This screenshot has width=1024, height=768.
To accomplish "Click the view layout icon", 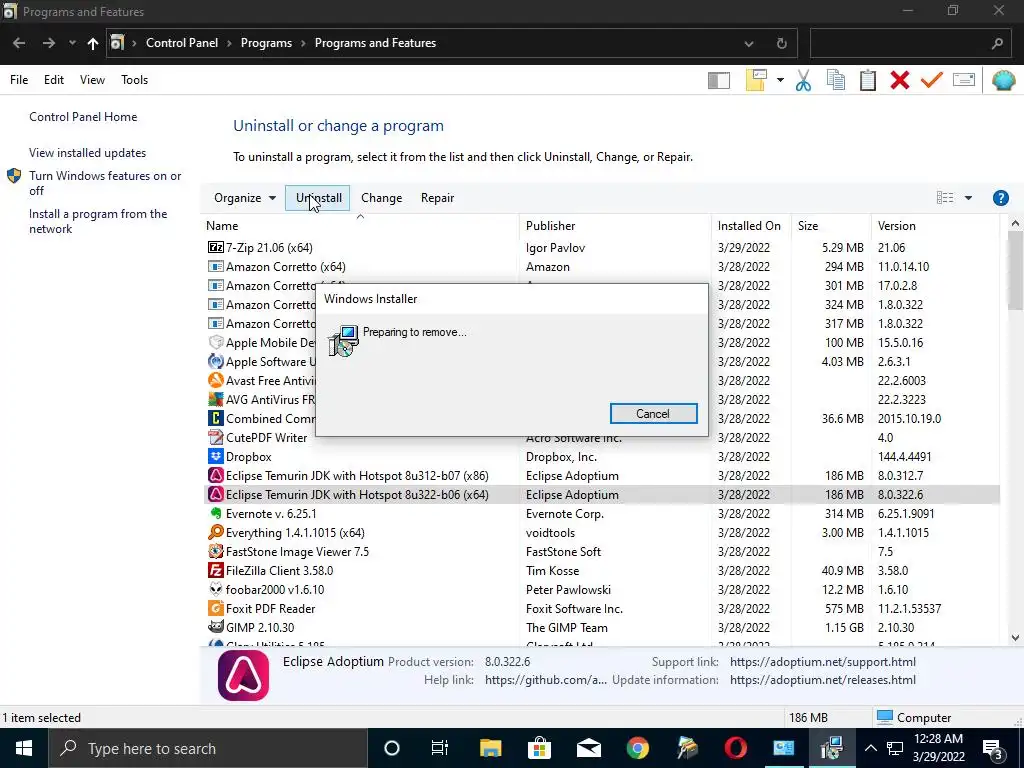I will [x=945, y=198].
